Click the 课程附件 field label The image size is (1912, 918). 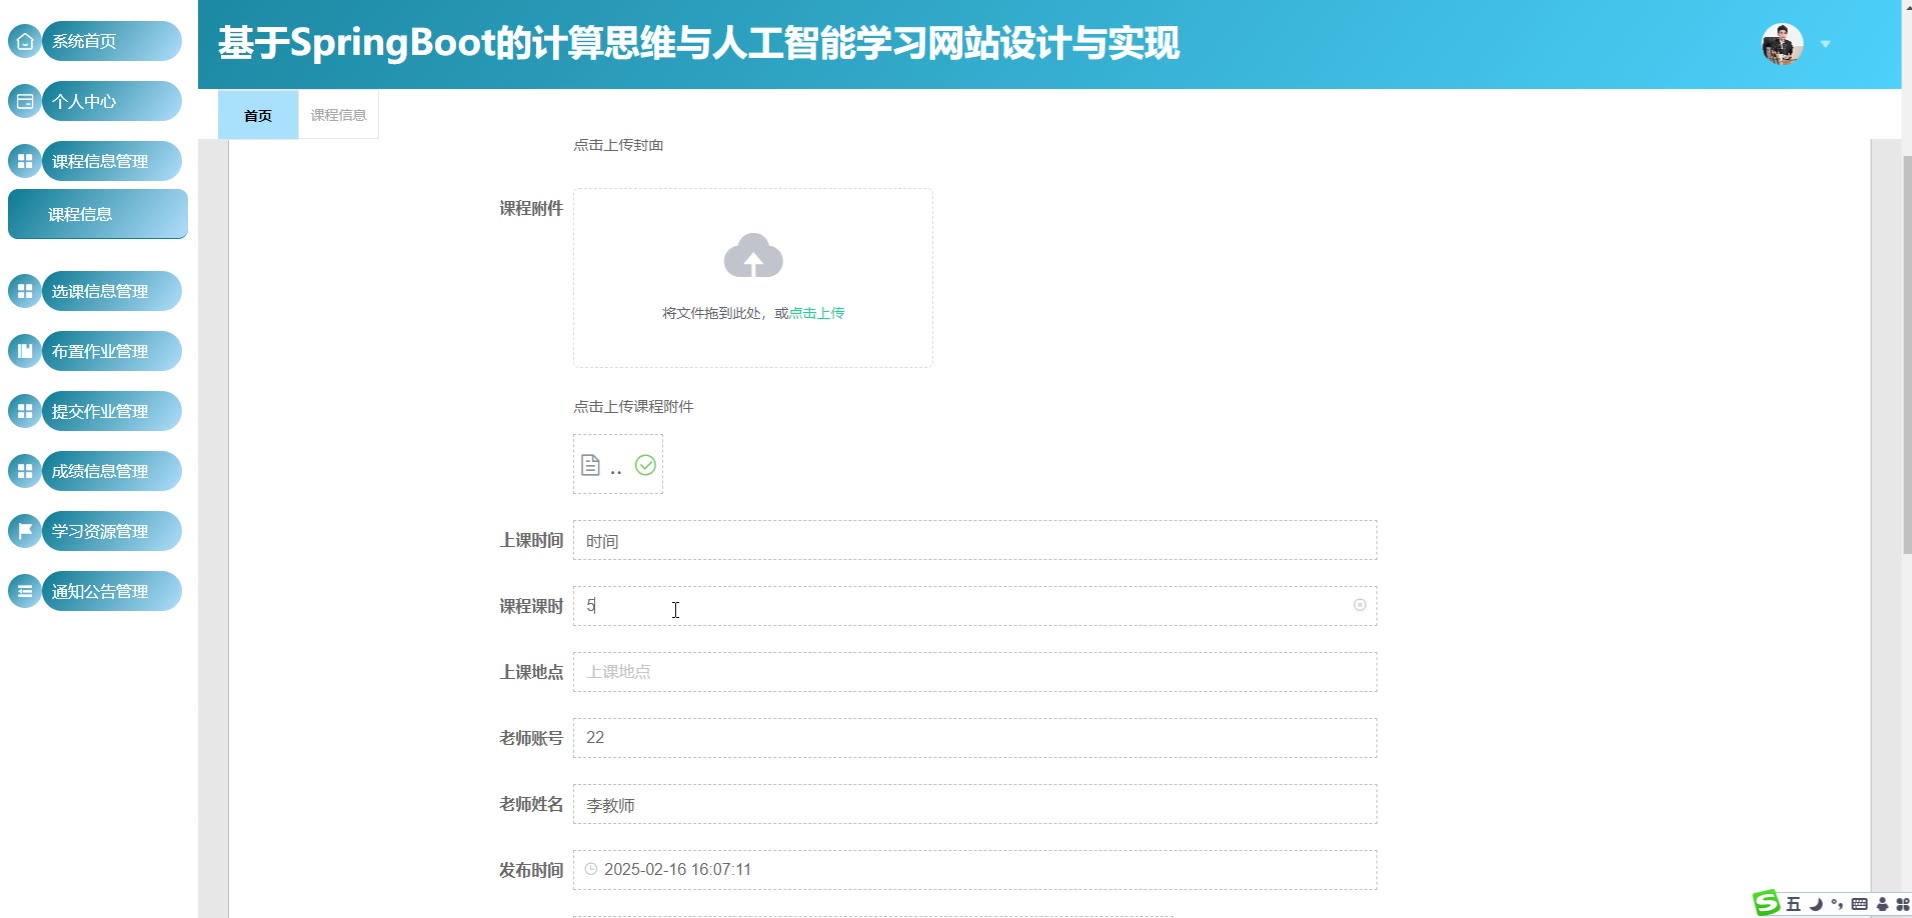pos(531,208)
